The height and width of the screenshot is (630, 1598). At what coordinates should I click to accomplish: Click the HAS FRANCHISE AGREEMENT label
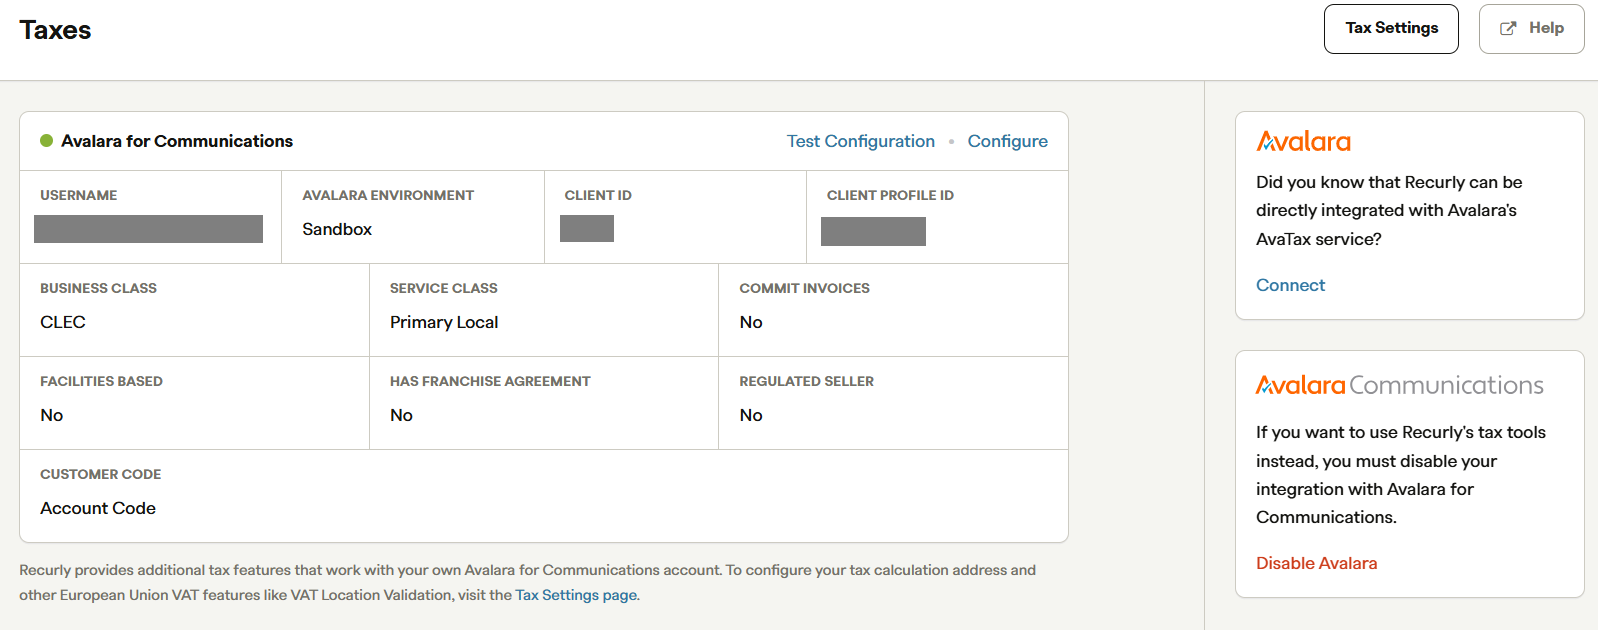[x=490, y=381]
